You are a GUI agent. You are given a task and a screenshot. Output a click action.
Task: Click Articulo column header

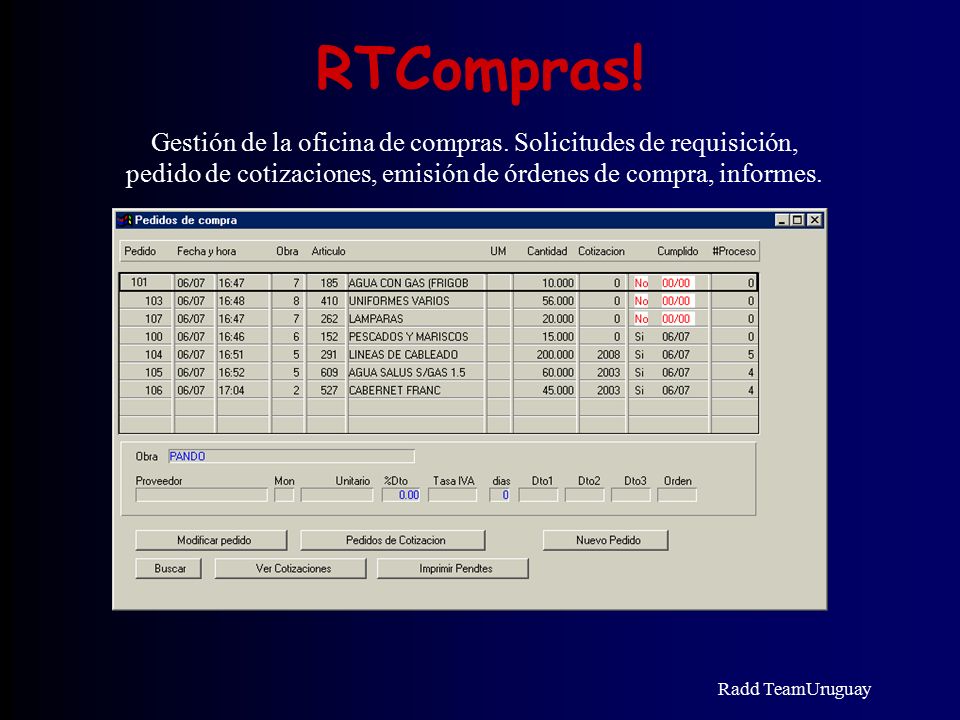328,251
